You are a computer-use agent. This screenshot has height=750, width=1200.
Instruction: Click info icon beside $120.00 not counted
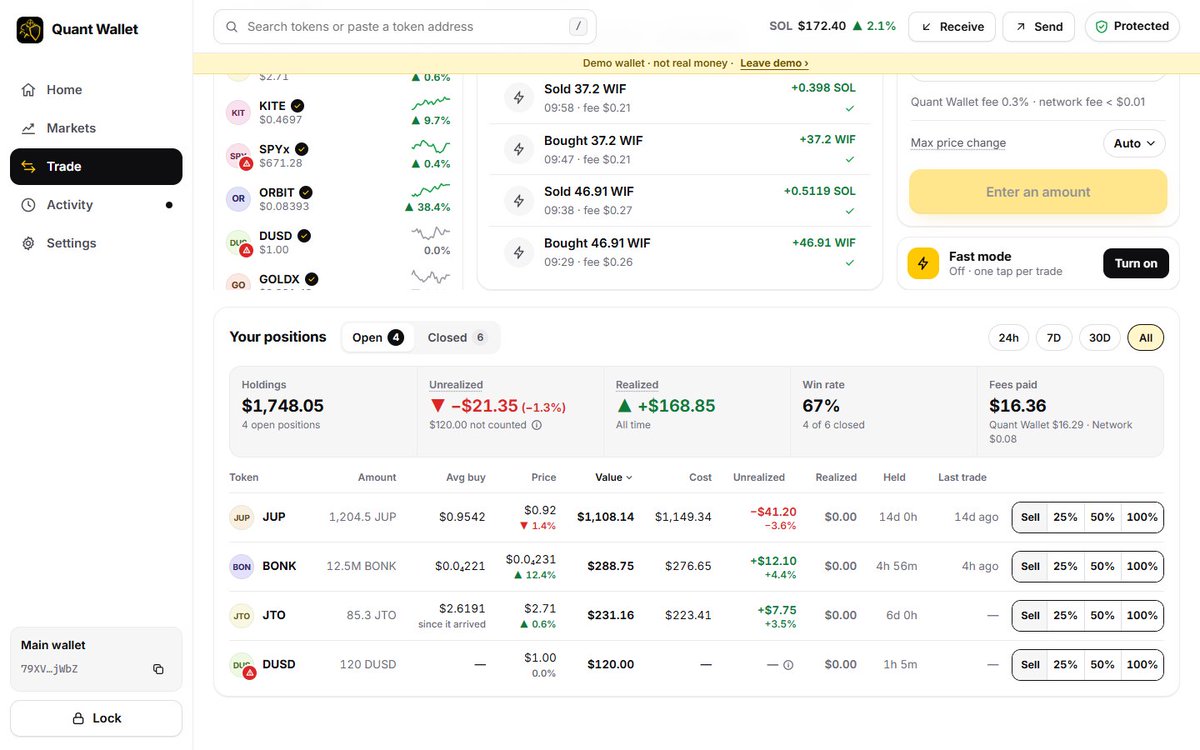(x=537, y=425)
